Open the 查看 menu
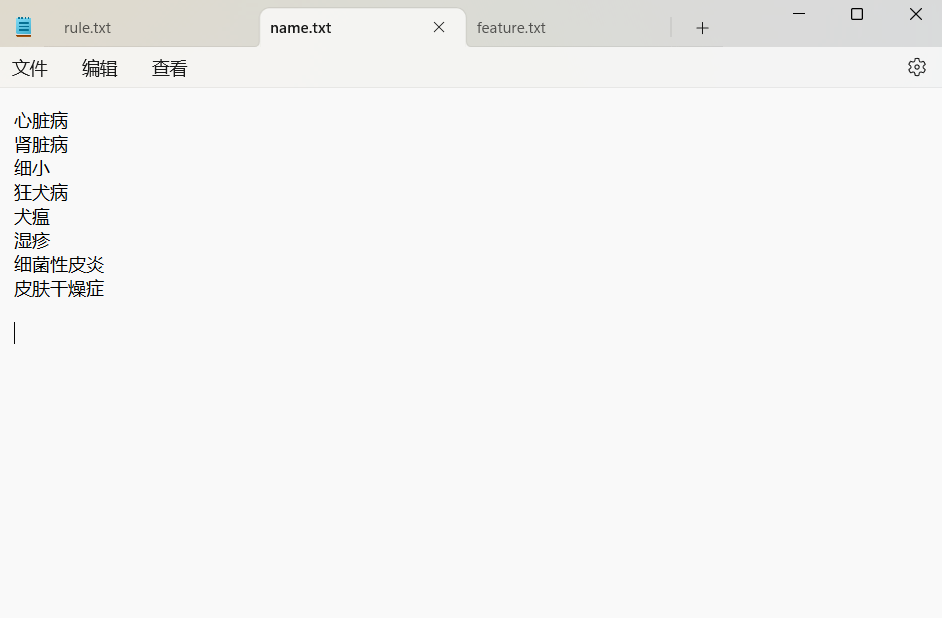The width and height of the screenshot is (942, 618). pyautogui.click(x=169, y=68)
